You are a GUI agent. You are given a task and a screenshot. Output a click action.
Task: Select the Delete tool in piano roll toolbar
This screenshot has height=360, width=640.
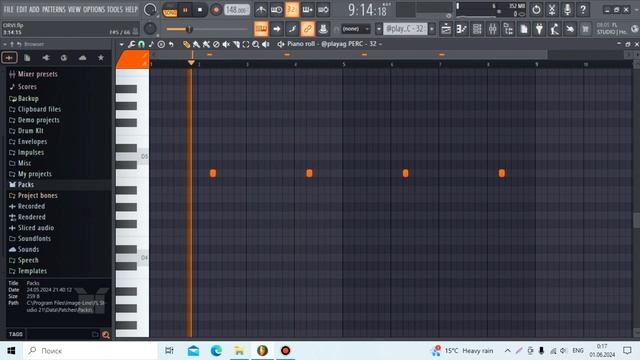216,44
